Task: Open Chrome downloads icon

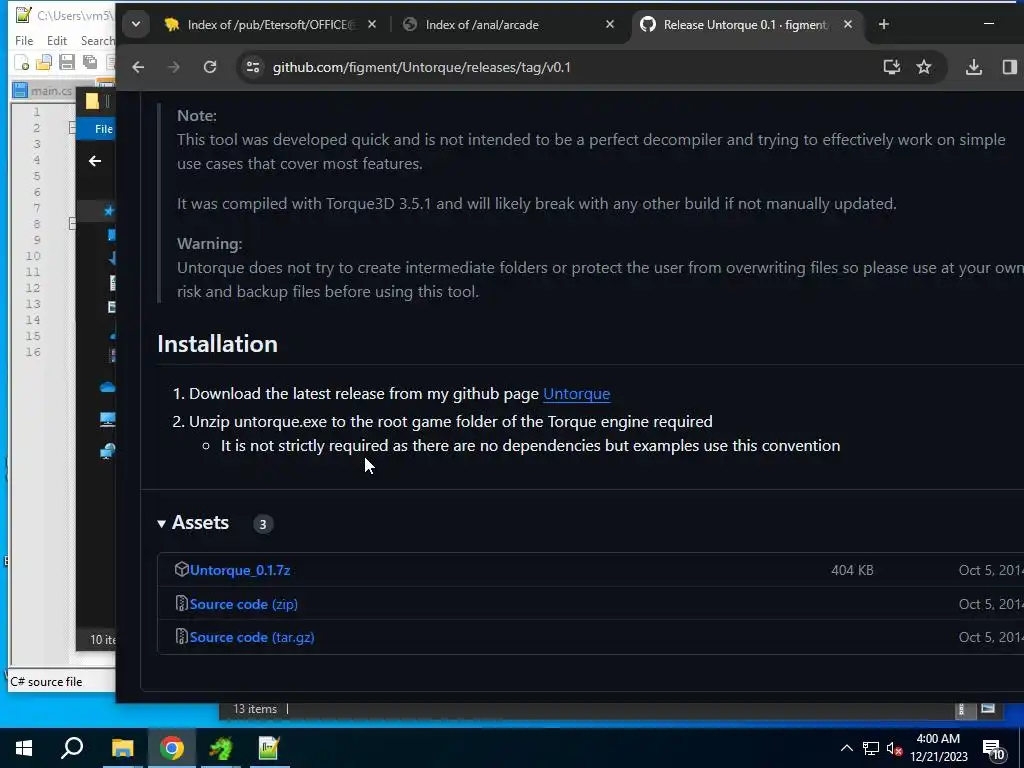Action: point(974,67)
